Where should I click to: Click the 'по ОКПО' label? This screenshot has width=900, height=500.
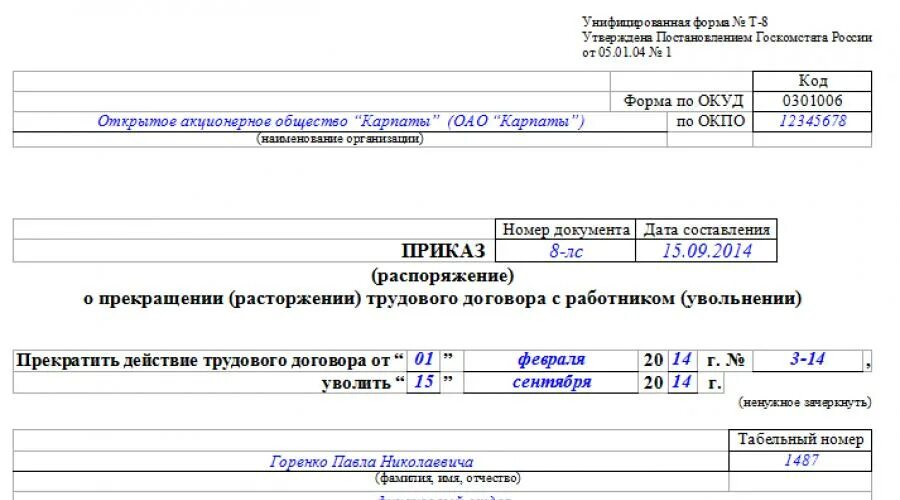(711, 121)
